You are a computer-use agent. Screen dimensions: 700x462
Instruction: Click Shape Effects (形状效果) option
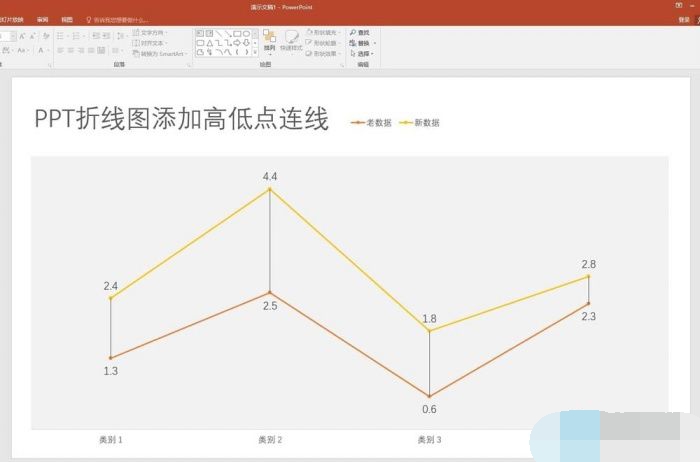[324, 53]
